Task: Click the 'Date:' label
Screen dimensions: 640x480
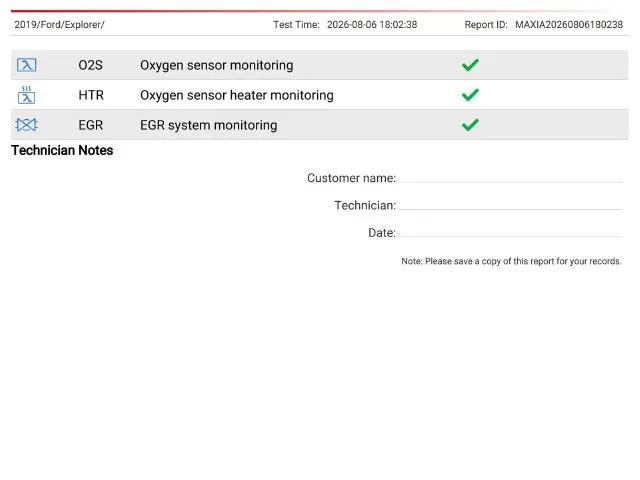Action: [382, 233]
